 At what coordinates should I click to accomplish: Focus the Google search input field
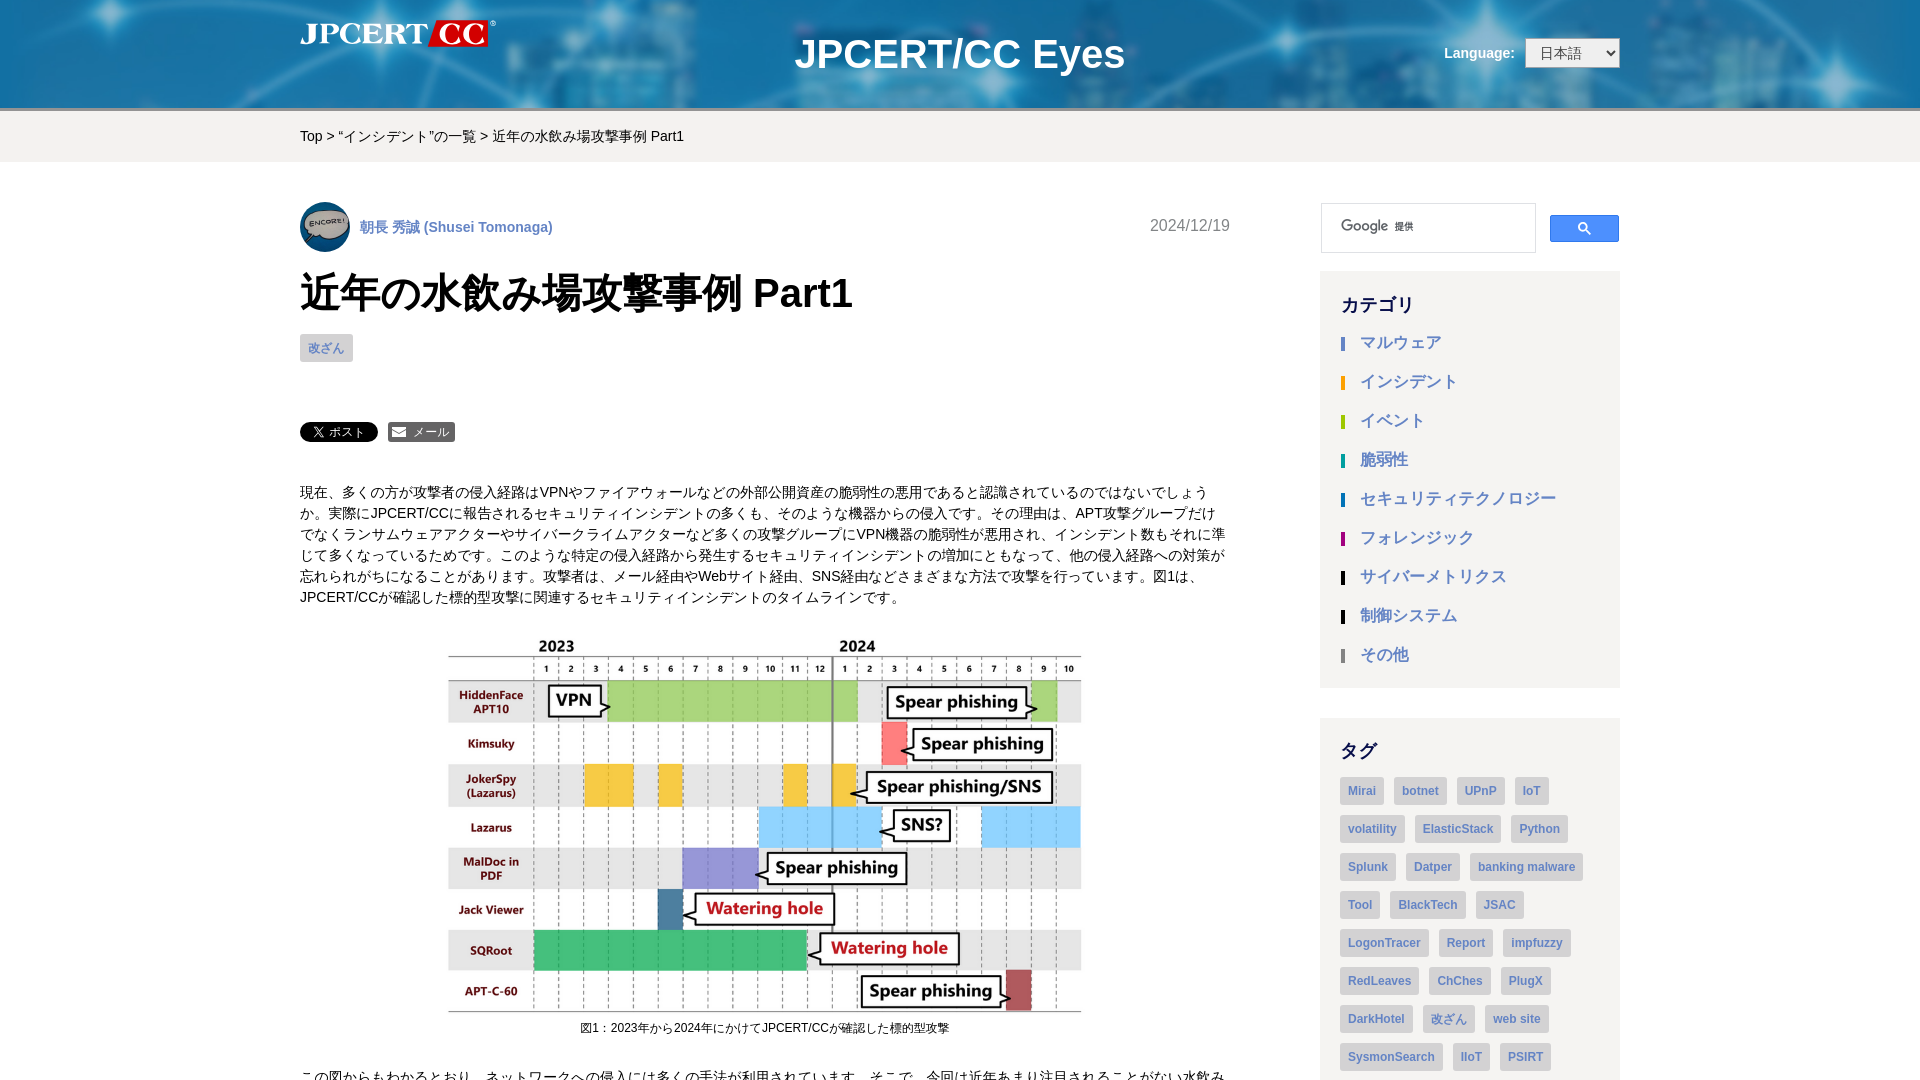tap(1428, 227)
